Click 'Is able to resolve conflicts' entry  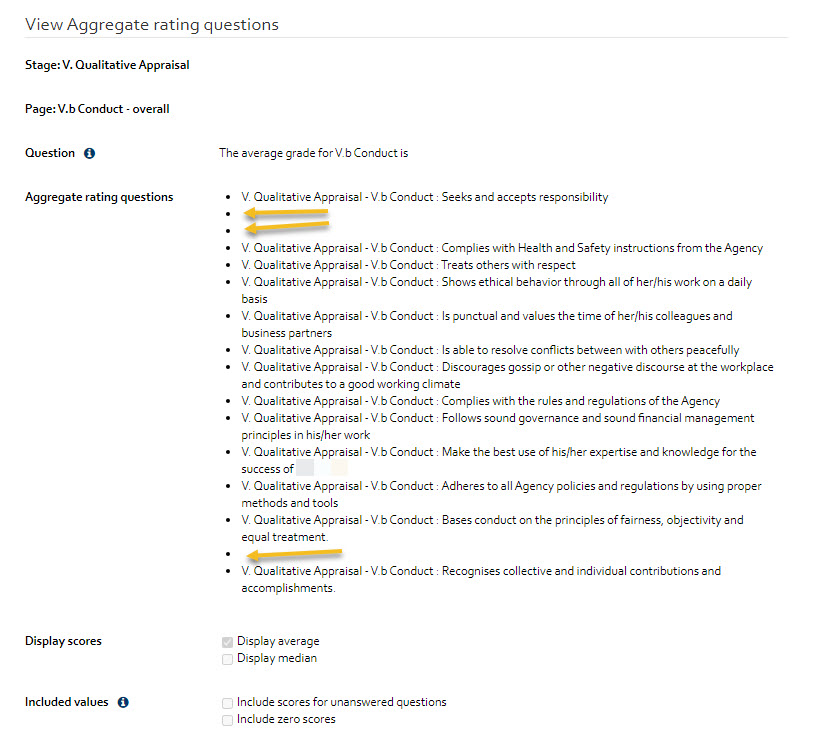click(x=490, y=350)
